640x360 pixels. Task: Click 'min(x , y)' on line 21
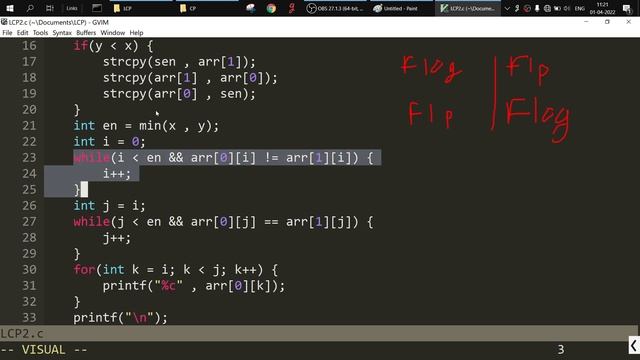(176, 126)
